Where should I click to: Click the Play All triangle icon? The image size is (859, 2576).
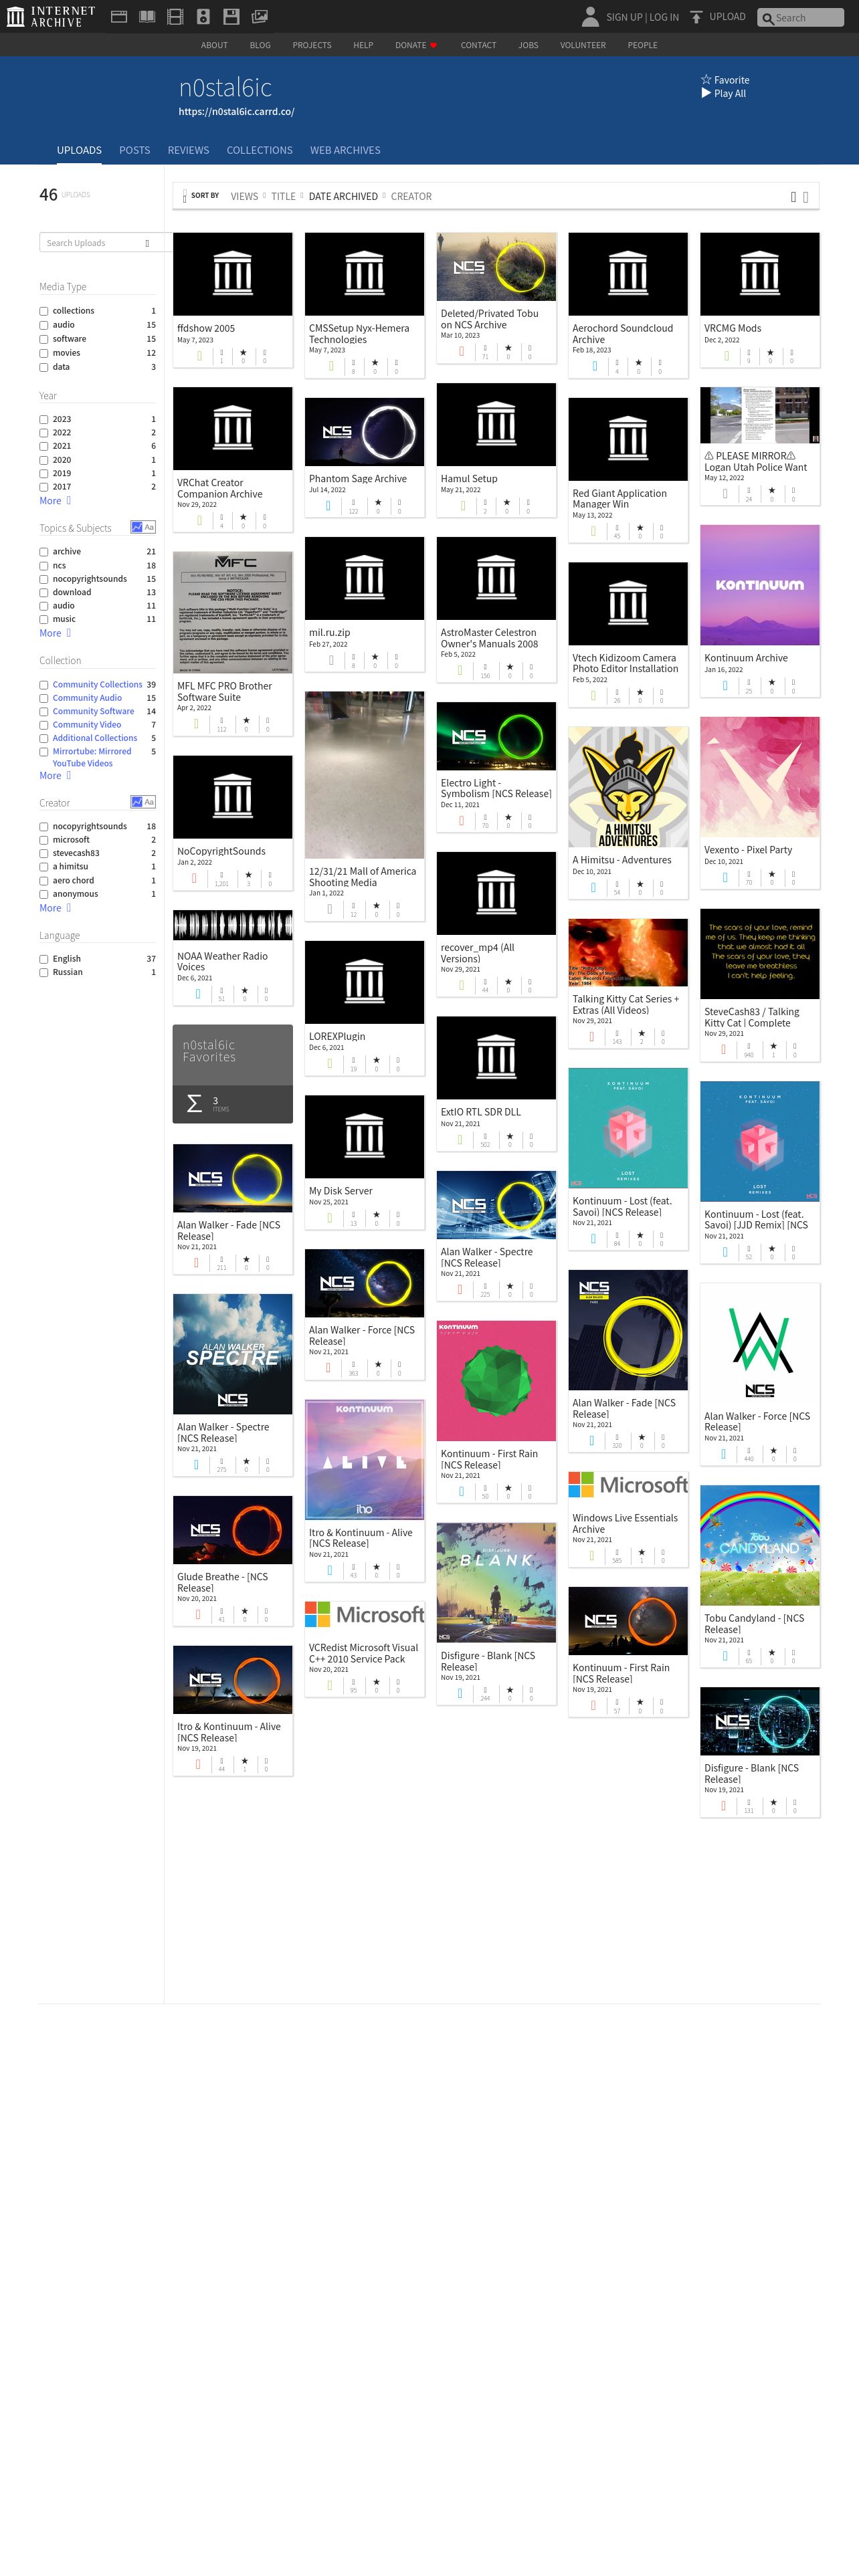706,93
